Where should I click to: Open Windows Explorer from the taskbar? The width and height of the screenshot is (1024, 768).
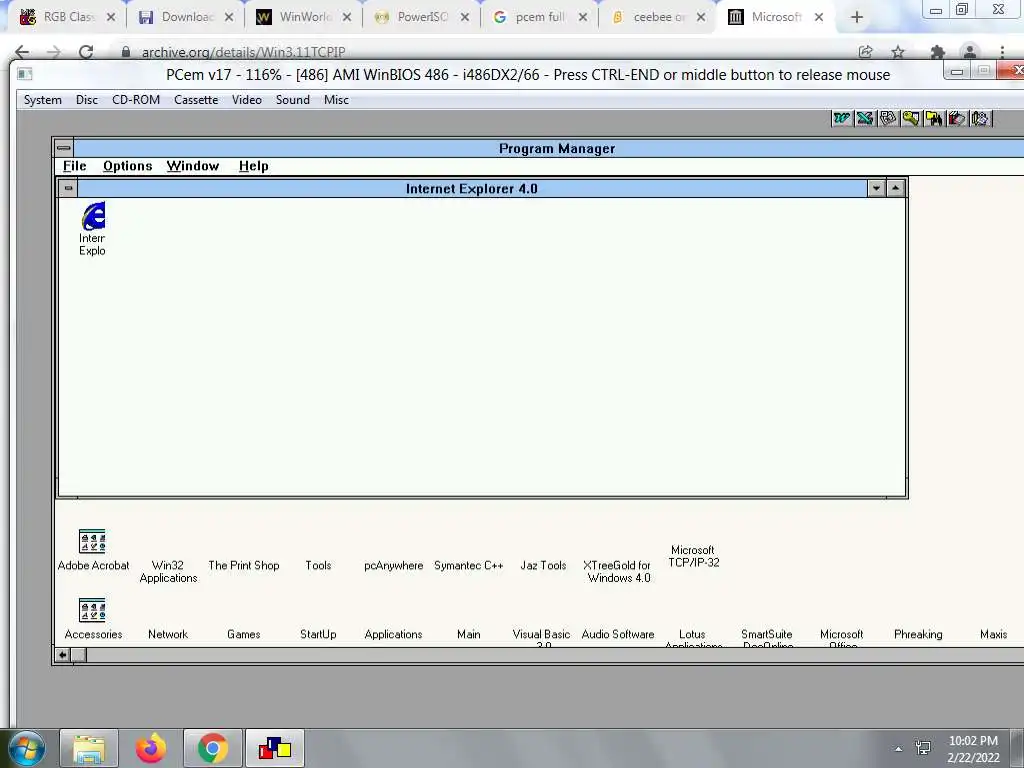[89, 748]
